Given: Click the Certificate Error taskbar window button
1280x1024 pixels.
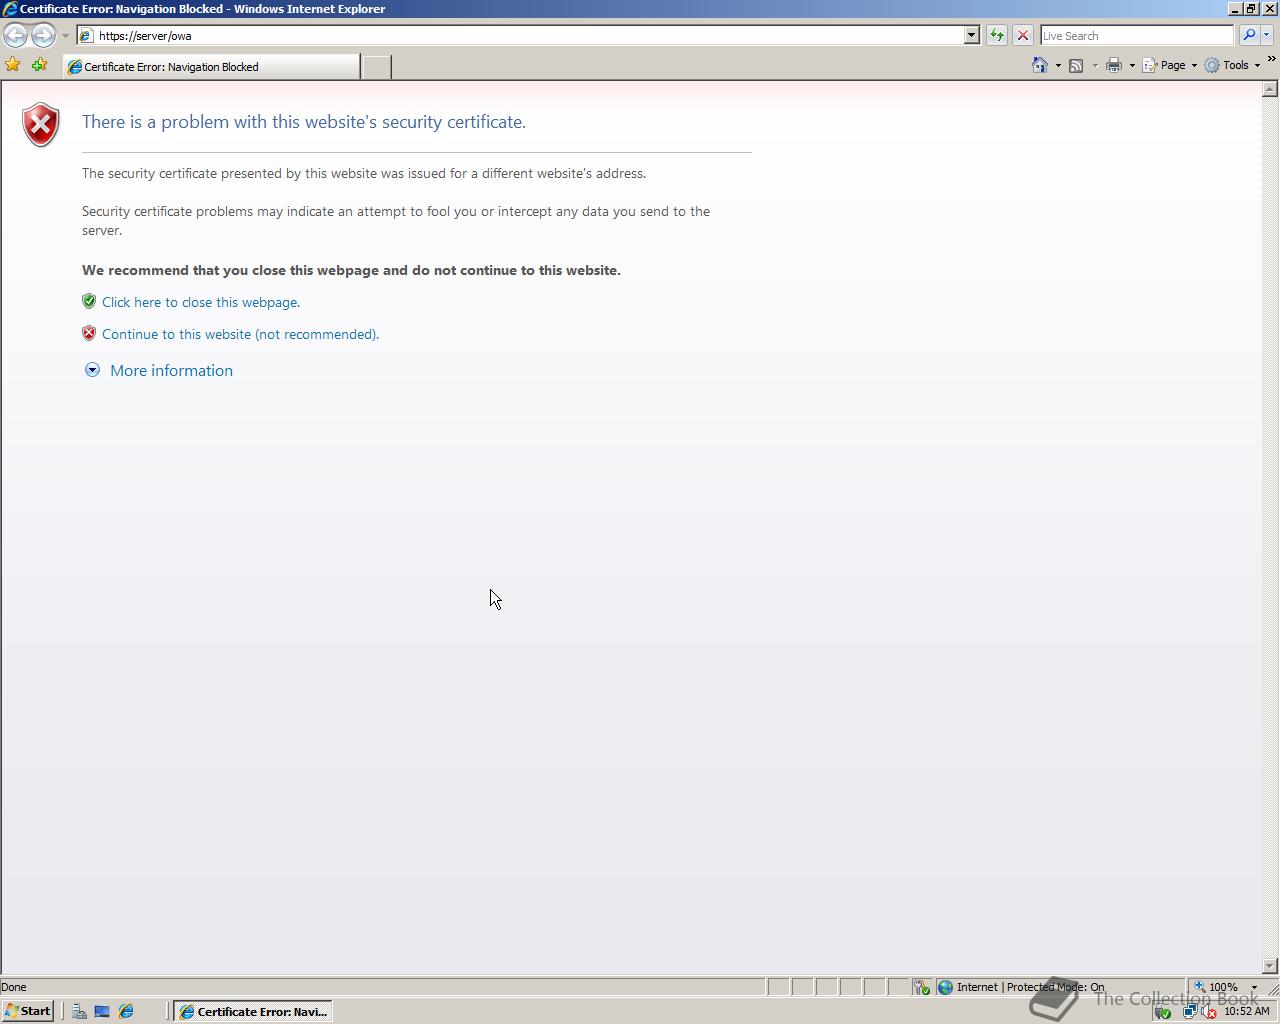Looking at the screenshot, I should pos(253,1011).
